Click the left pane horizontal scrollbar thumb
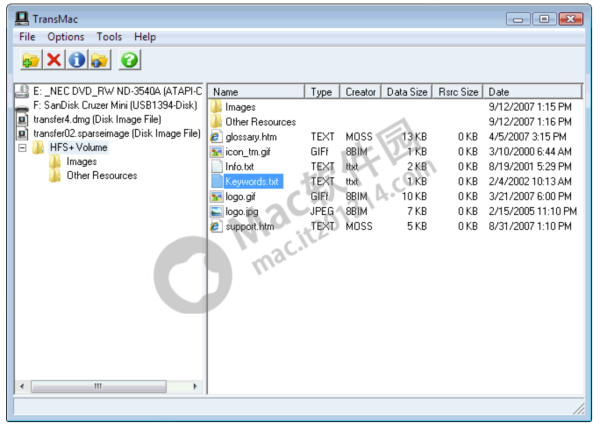This screenshot has height=430, width=600. pos(97,385)
